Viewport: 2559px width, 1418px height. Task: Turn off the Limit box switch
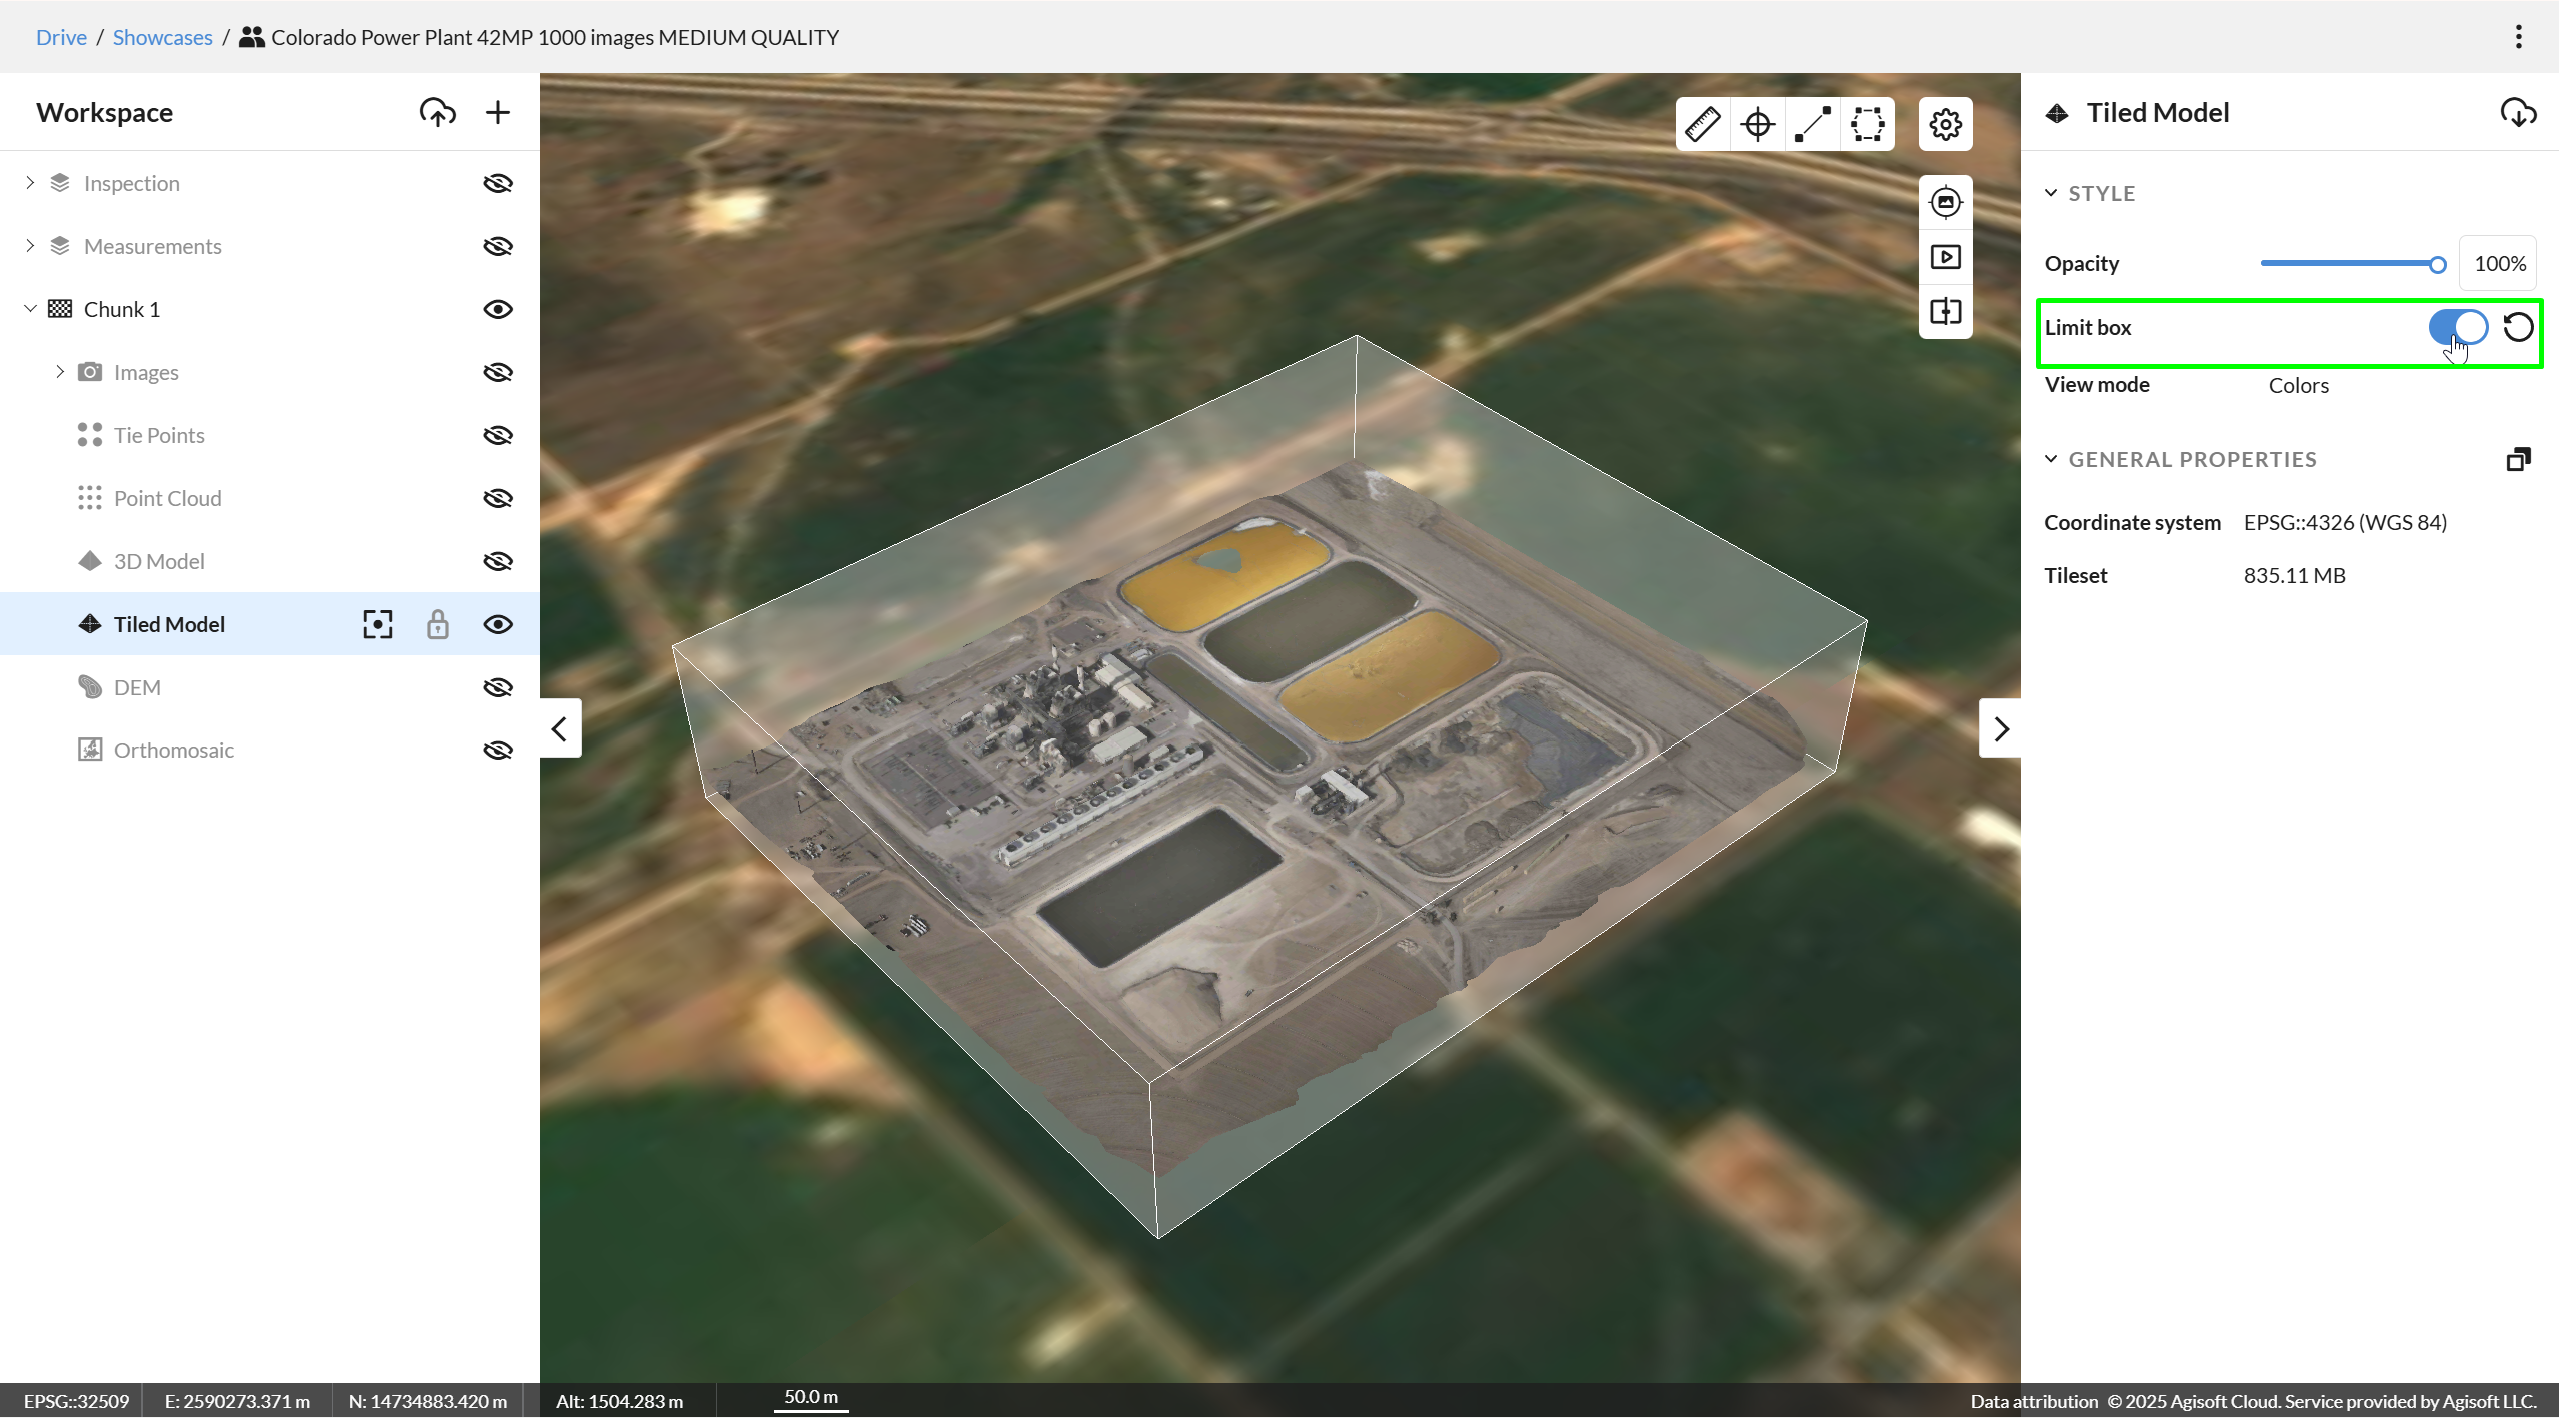[2458, 327]
